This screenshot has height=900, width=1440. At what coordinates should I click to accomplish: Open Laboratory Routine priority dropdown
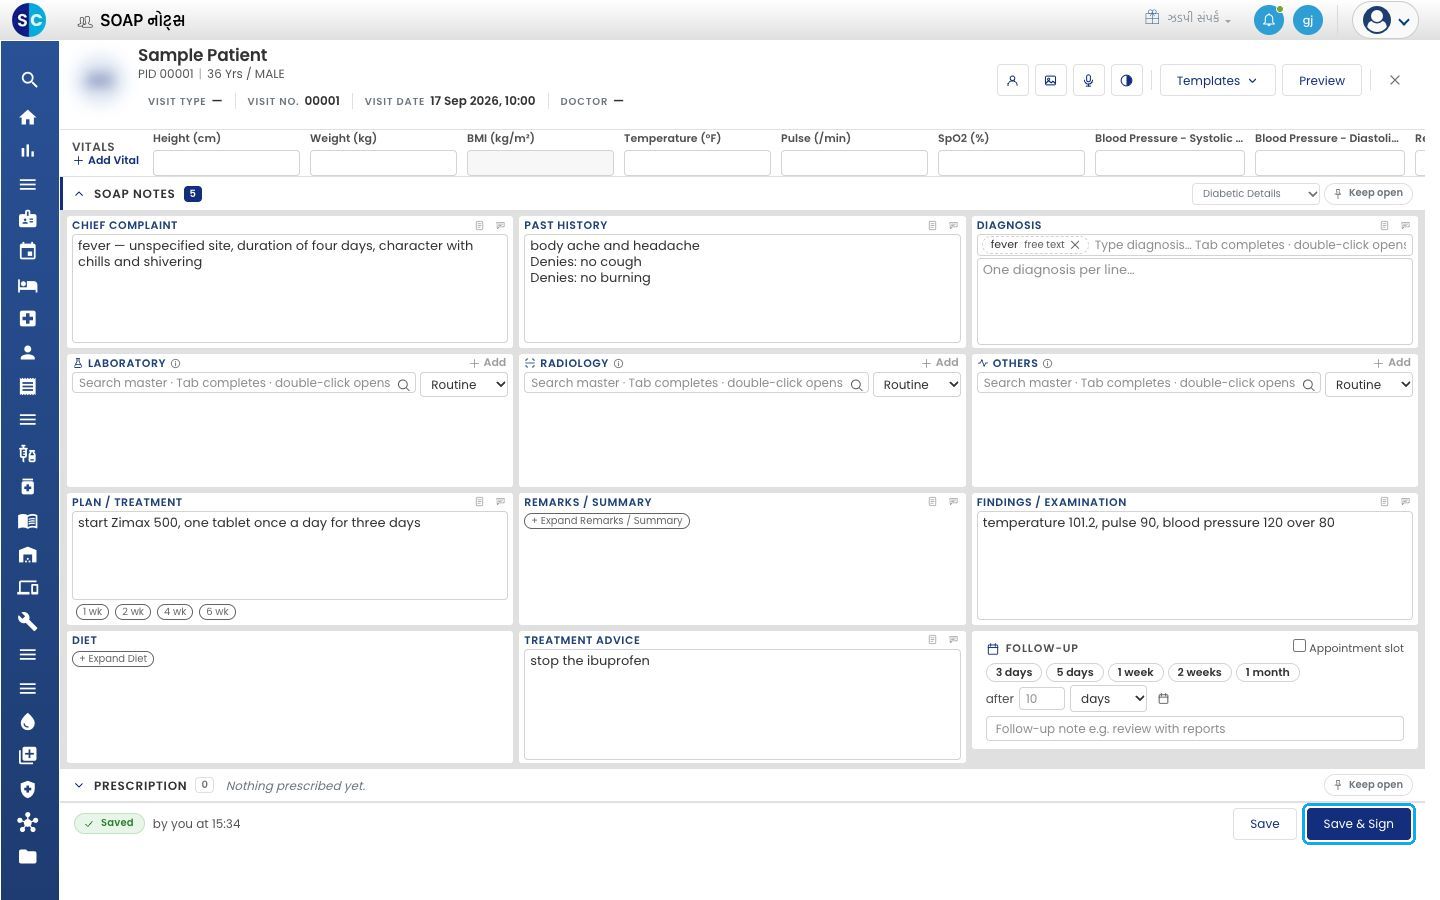tap(464, 385)
